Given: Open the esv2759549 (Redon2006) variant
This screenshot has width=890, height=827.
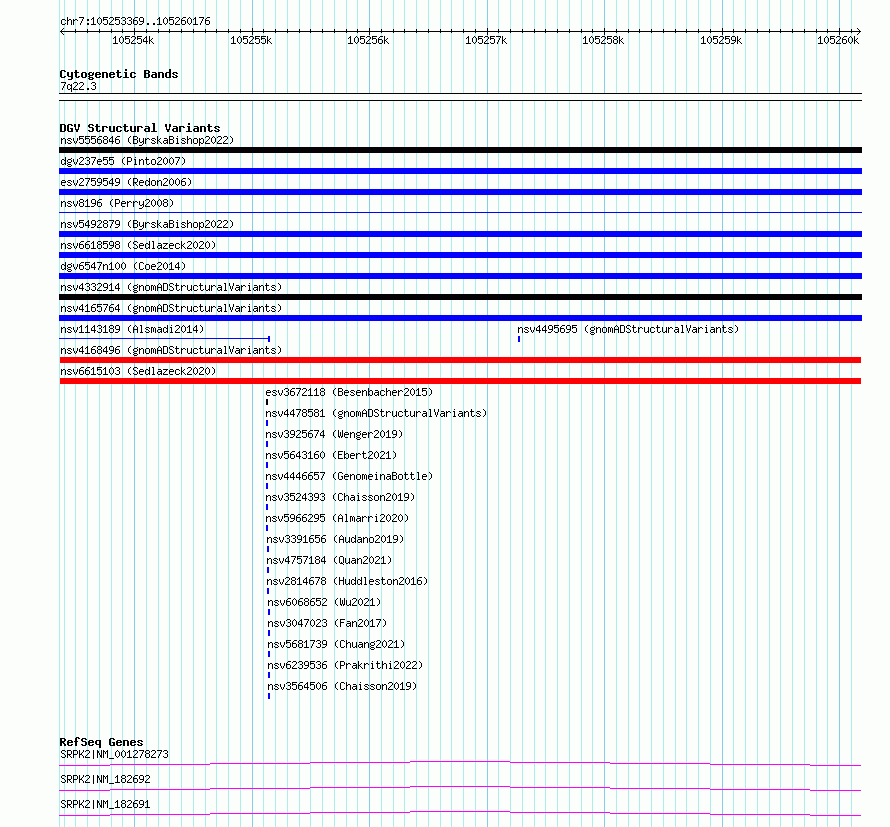Looking at the screenshot, I should [x=126, y=182].
